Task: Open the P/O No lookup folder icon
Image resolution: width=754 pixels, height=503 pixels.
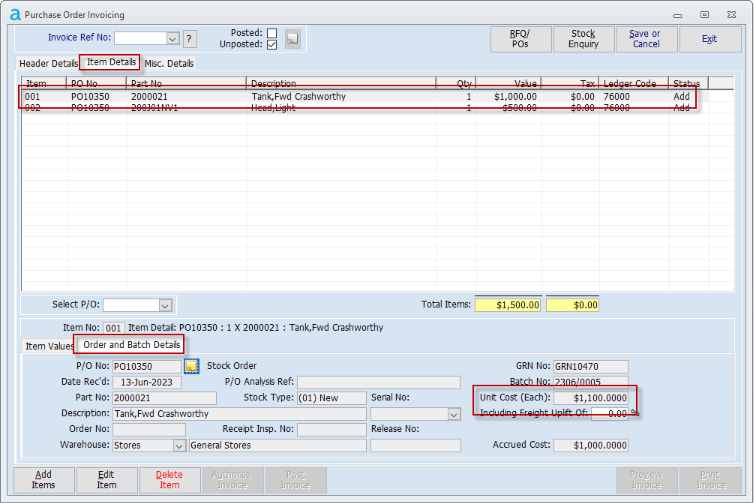Action: pos(191,366)
